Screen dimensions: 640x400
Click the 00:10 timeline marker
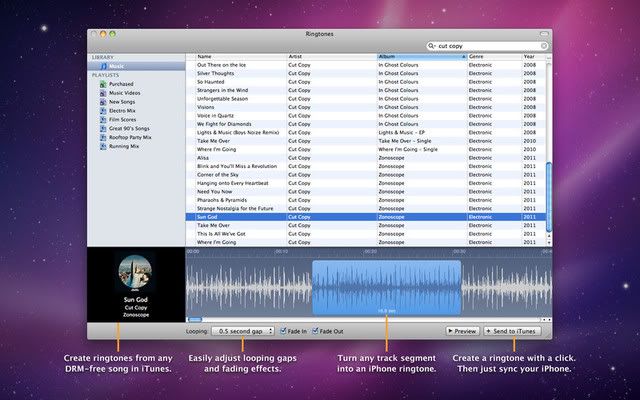point(281,251)
